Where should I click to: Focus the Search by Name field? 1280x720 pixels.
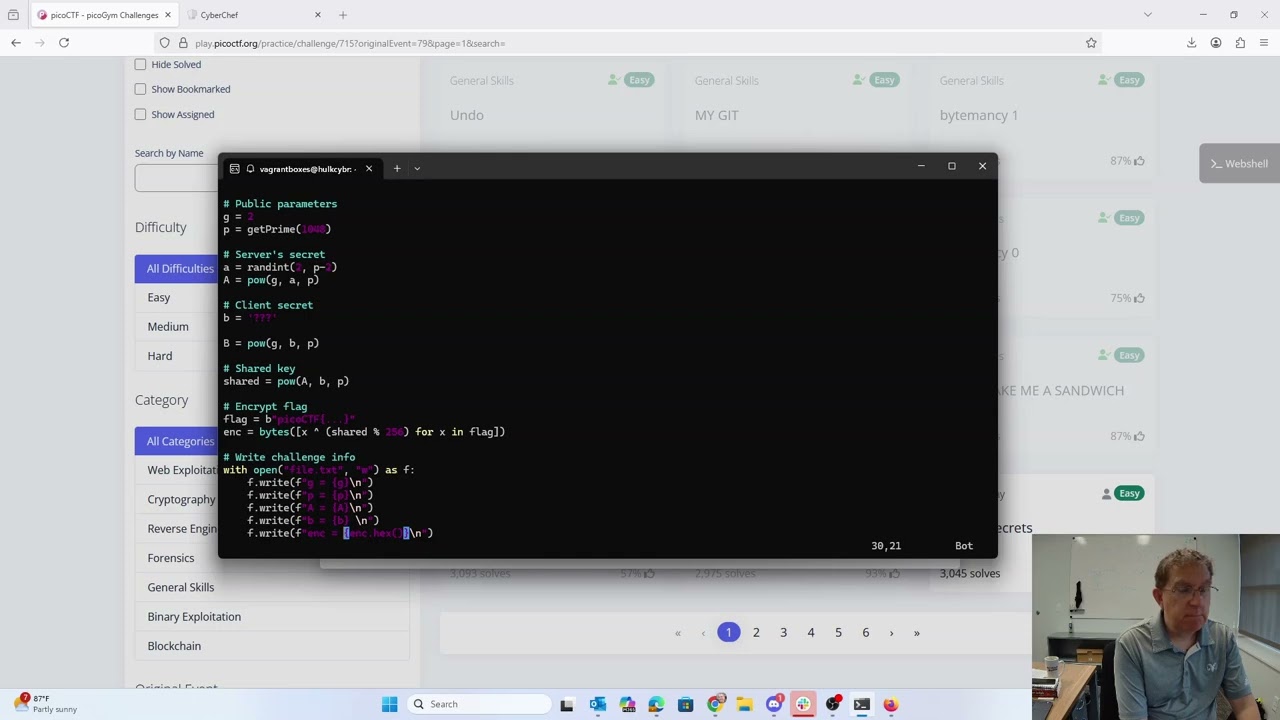point(177,178)
